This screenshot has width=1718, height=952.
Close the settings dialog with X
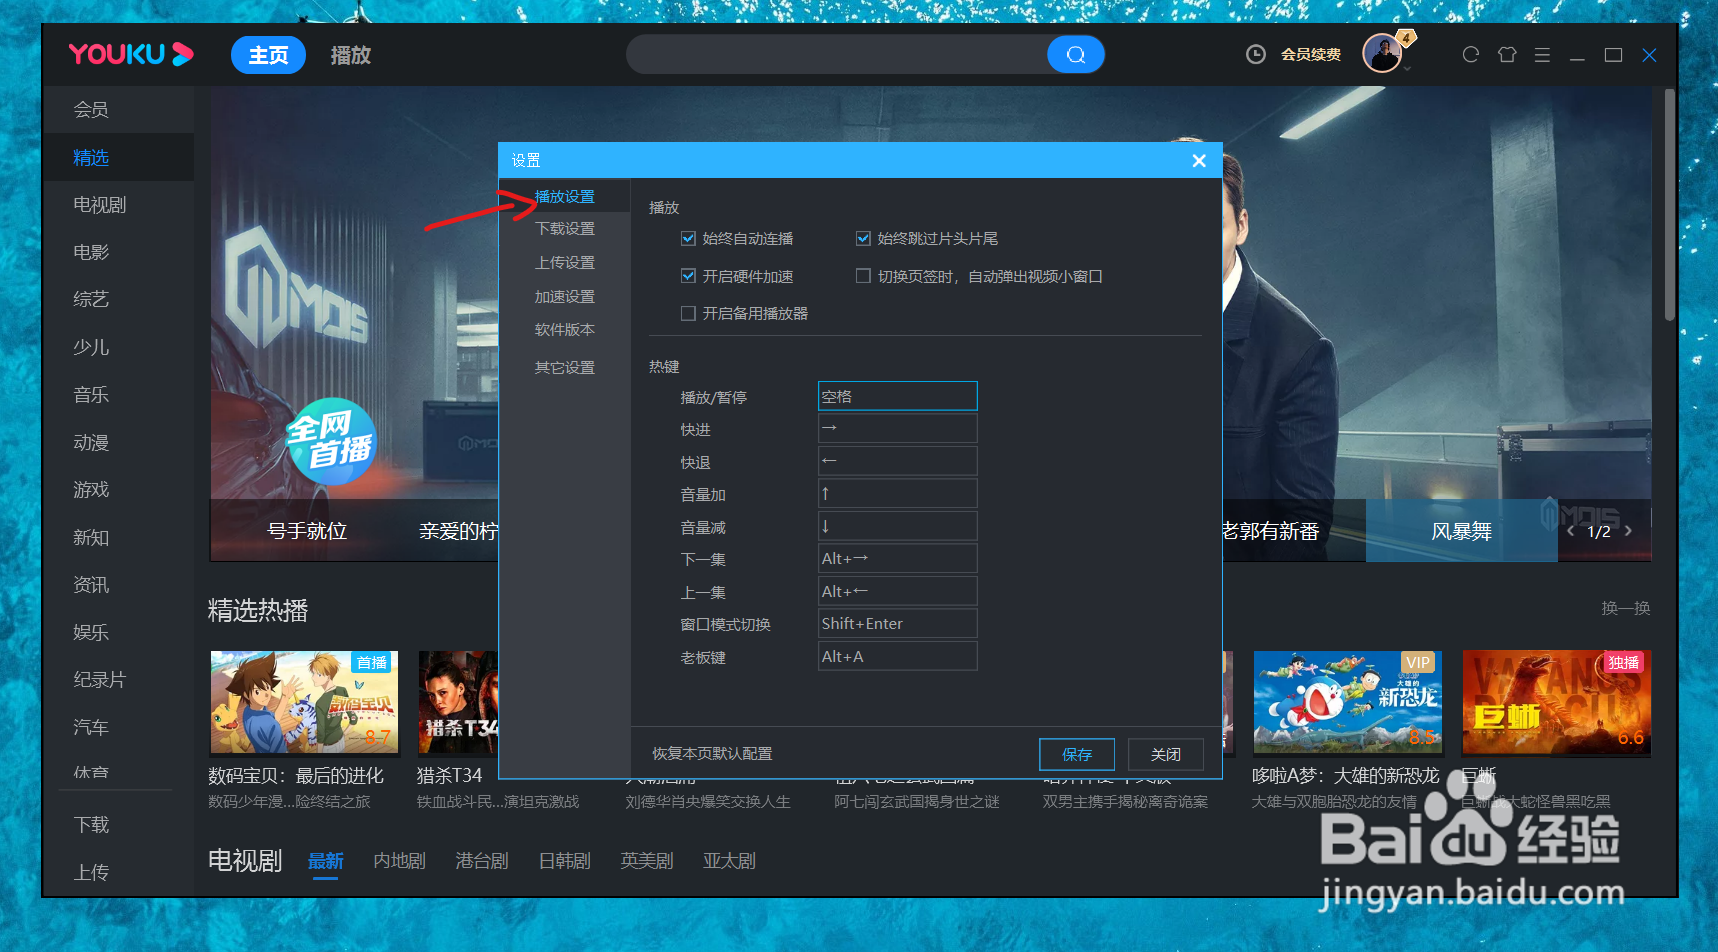(1199, 161)
